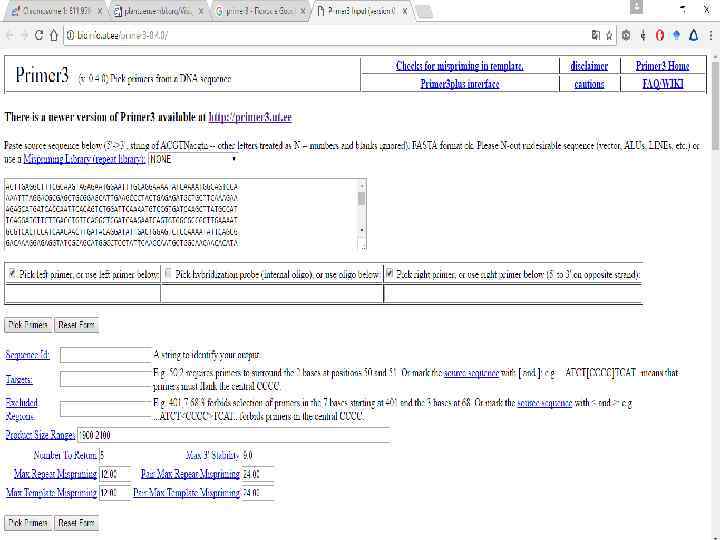720x540 pixels.
Task: Click the internal oligo input field
Action: 272,294
